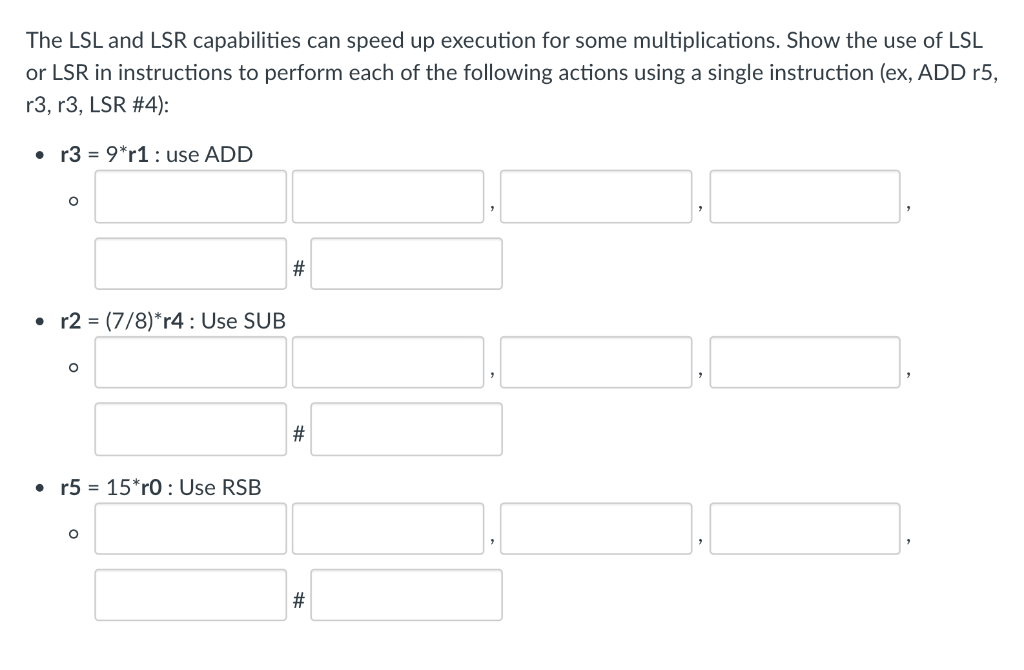
Task: Focus second input box in RSB question row
Action: pos(388,528)
